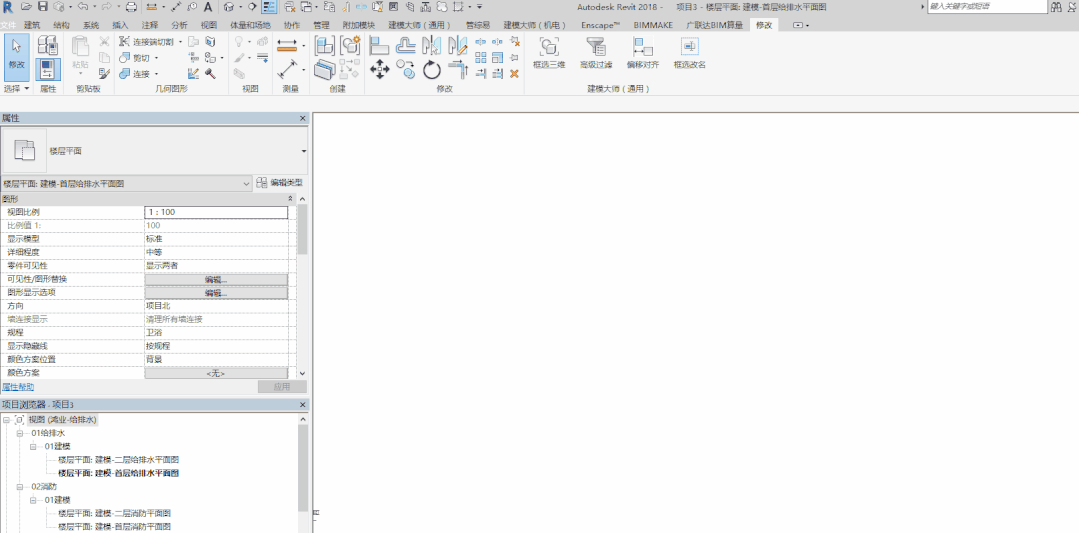The width and height of the screenshot is (1079, 533).
Task: Collapse the 01给排水 tree node
Action: coord(20,433)
